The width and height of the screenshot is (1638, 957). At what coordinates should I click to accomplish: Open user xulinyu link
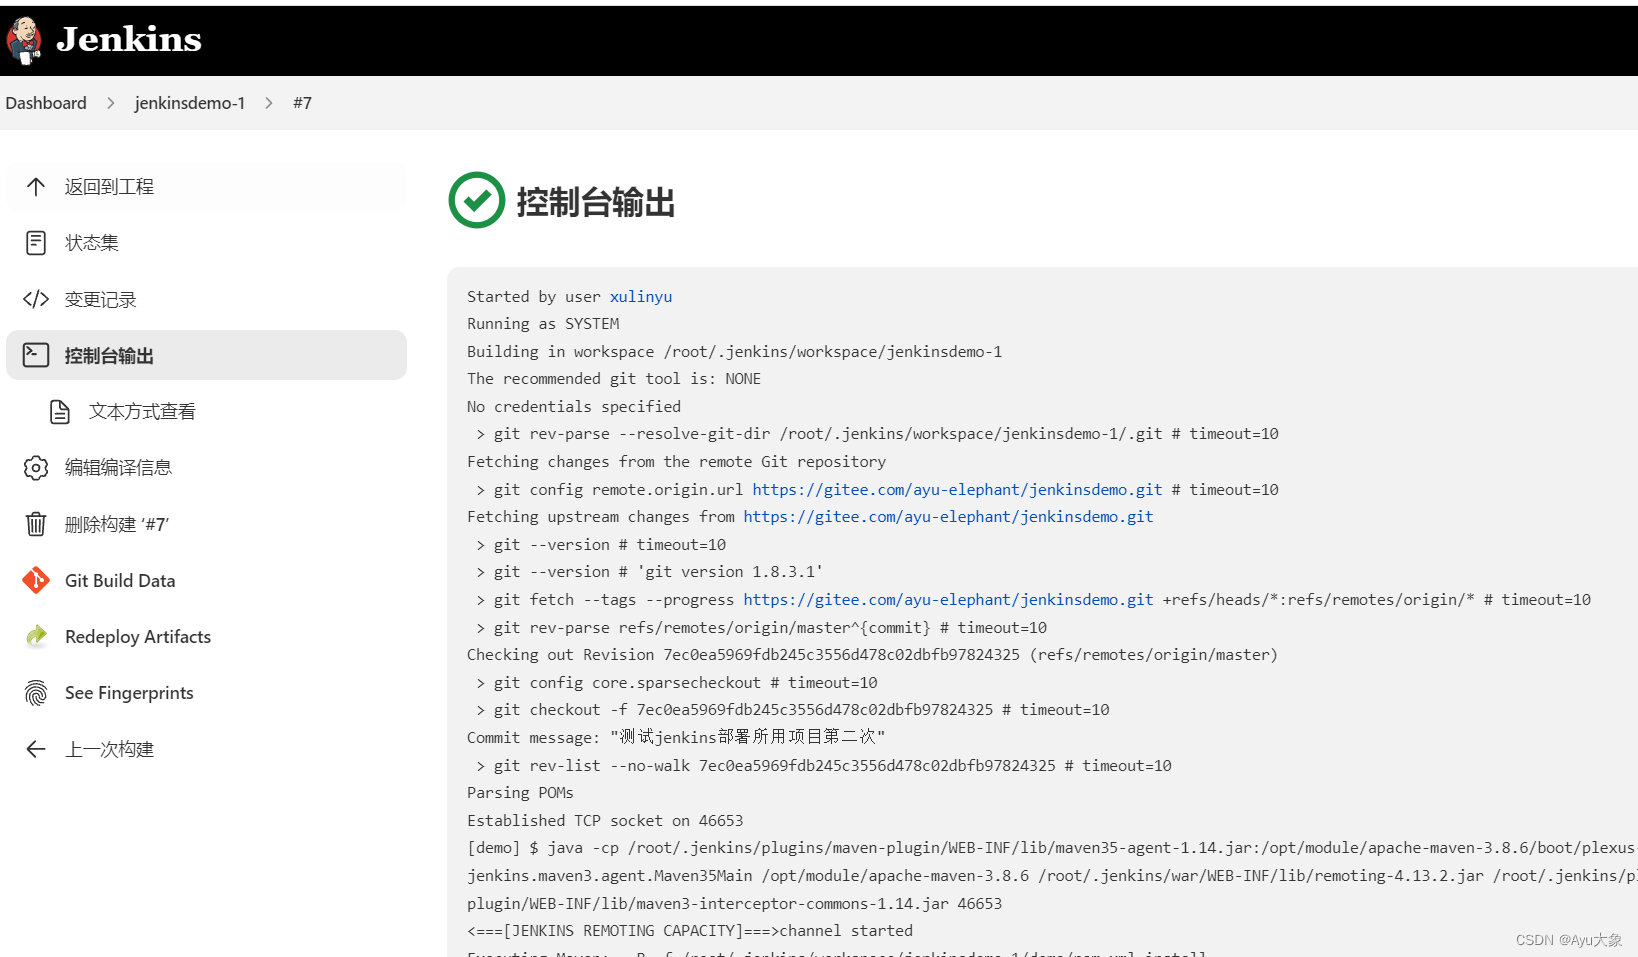point(641,297)
